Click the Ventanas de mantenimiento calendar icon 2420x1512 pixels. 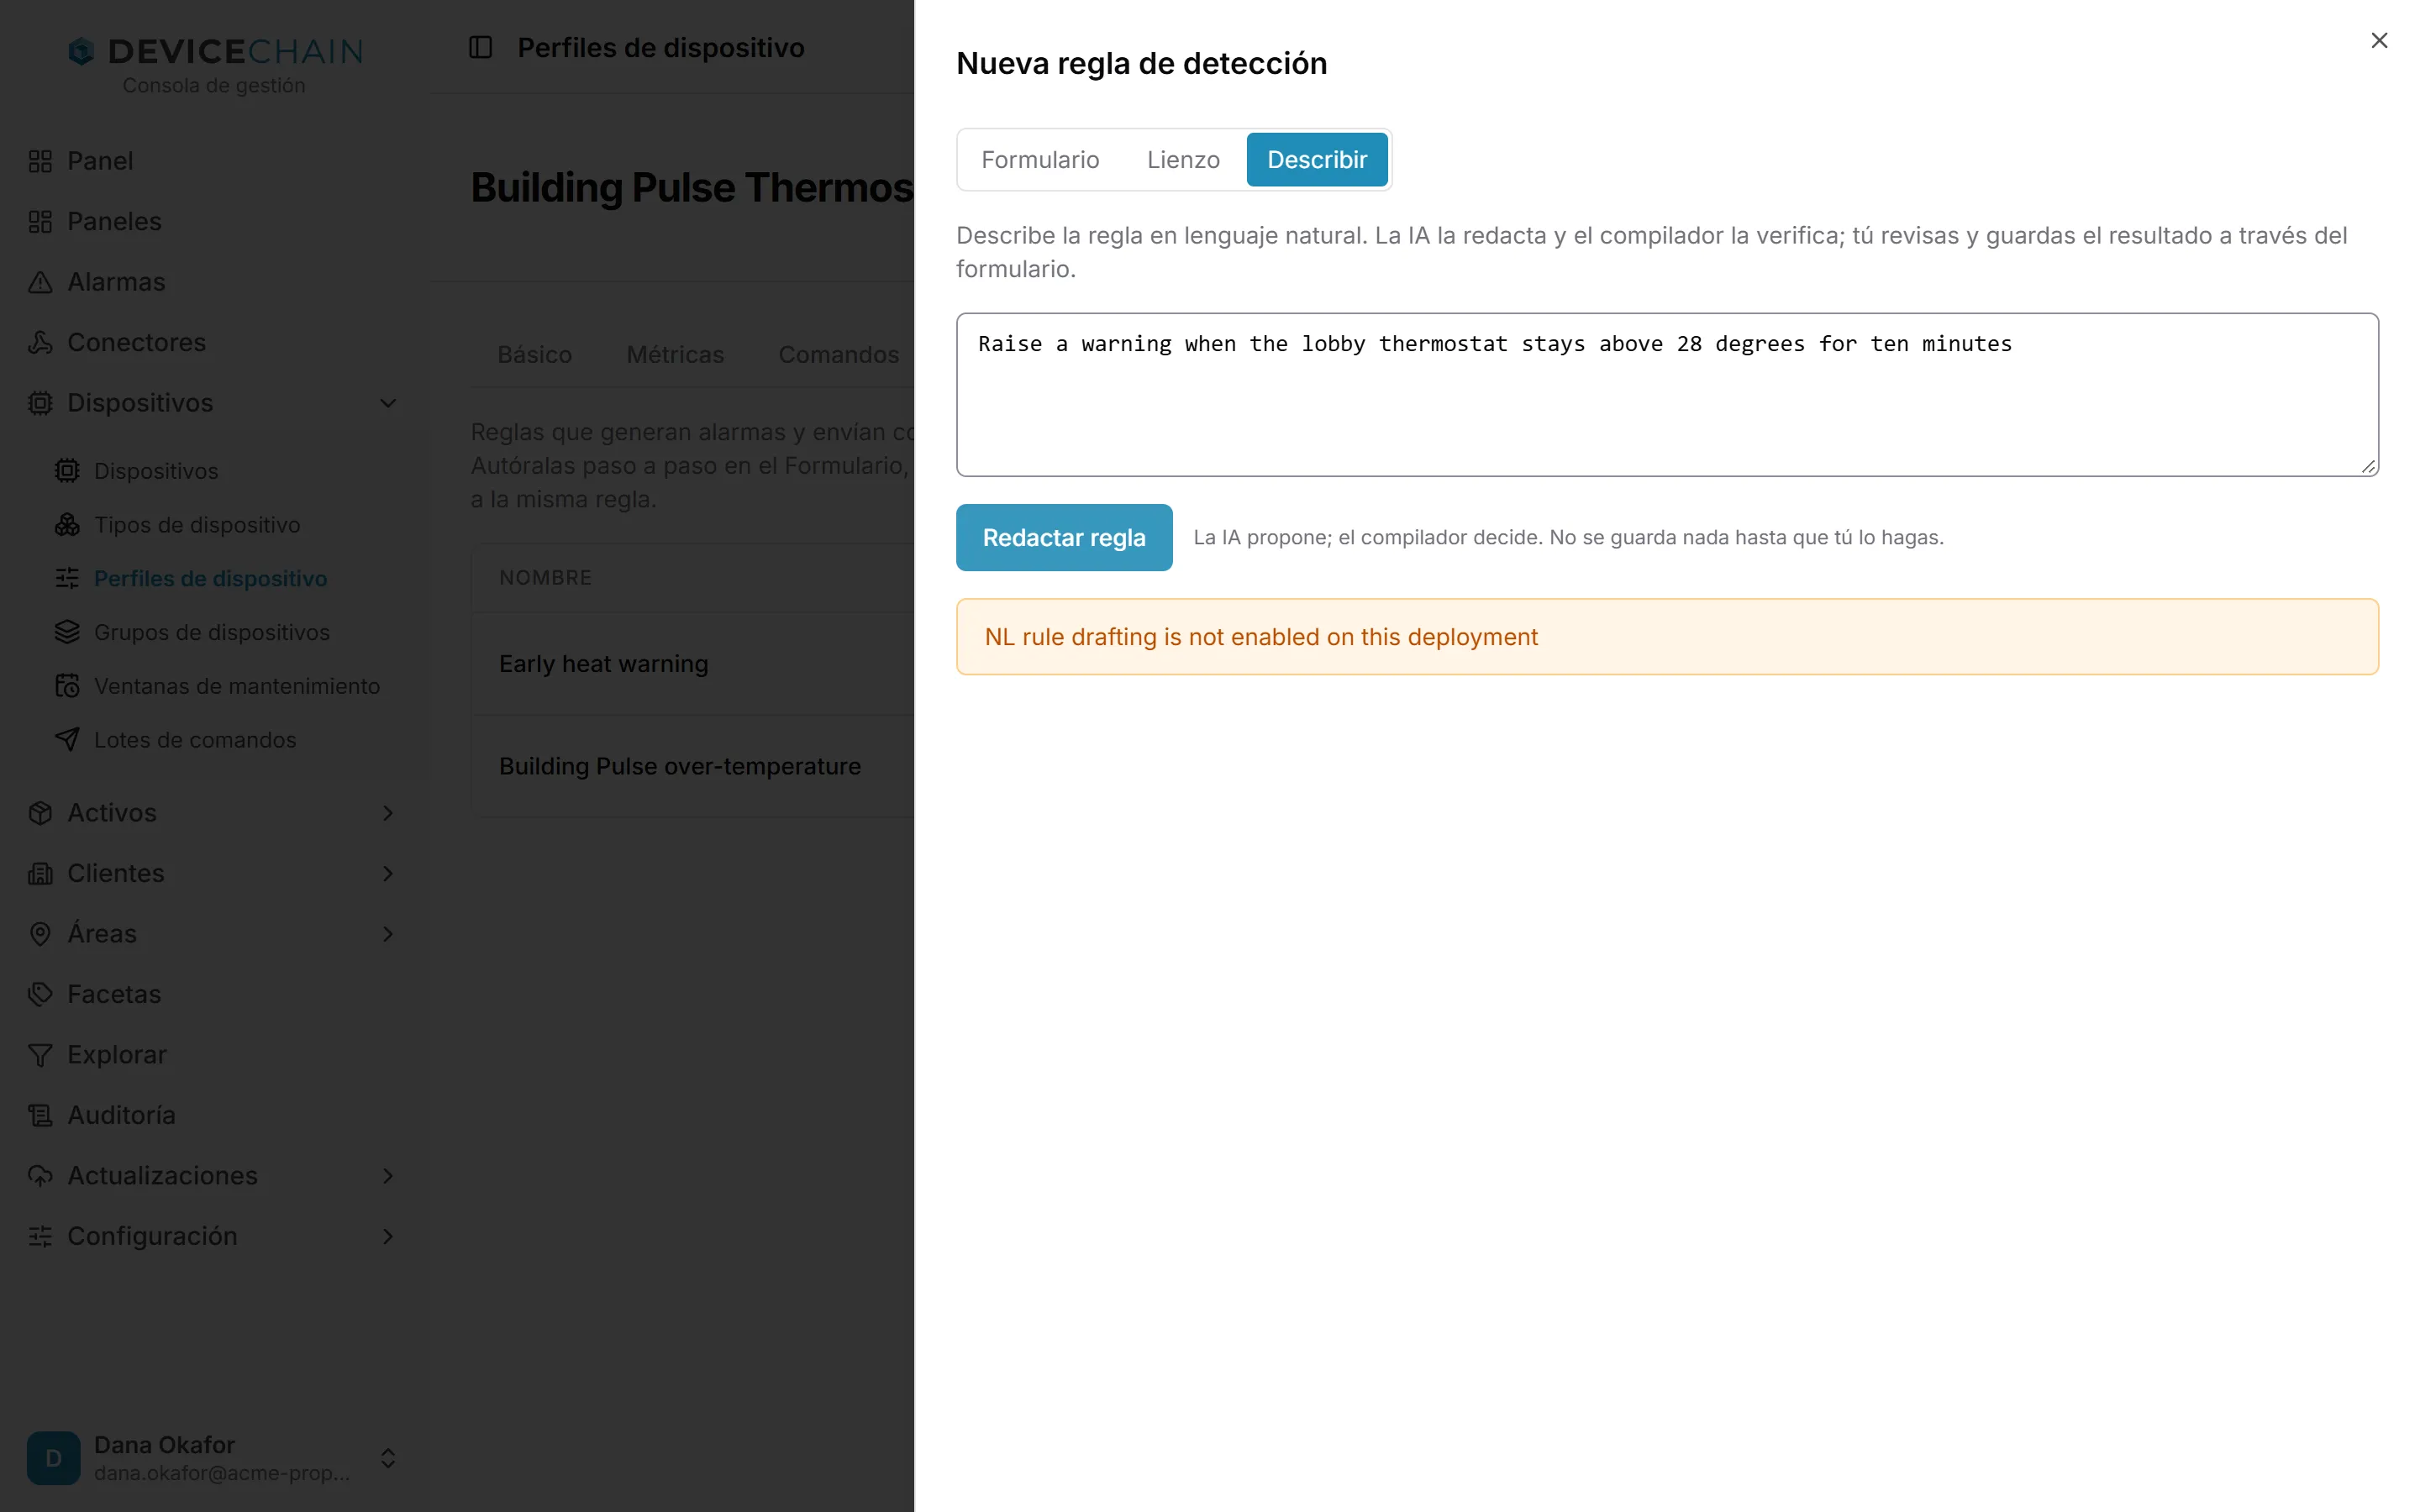click(x=67, y=686)
